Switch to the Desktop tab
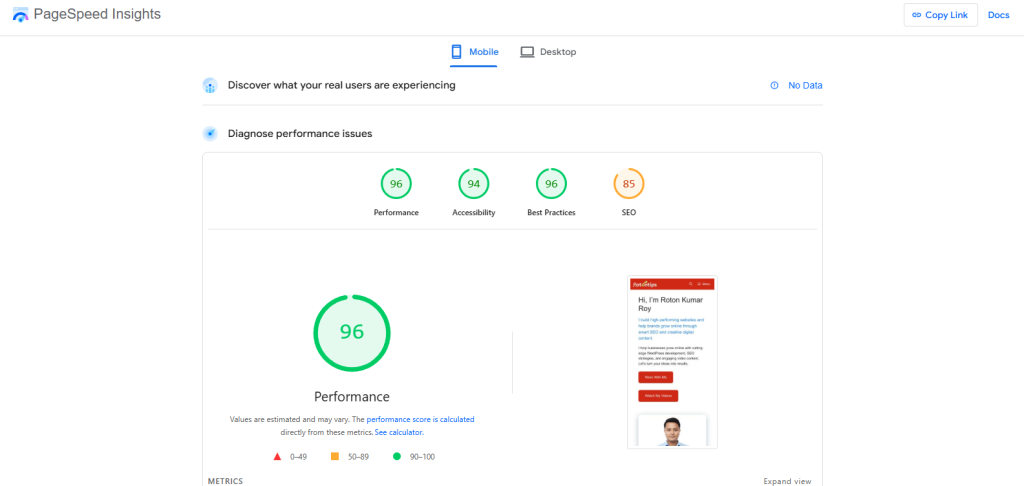1024x486 pixels. pyautogui.click(x=548, y=52)
